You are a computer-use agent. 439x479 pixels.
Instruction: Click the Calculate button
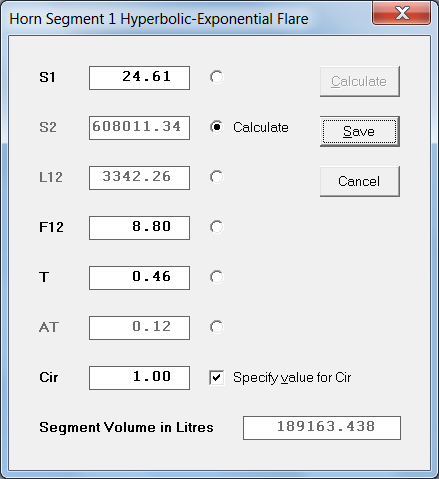pos(360,82)
